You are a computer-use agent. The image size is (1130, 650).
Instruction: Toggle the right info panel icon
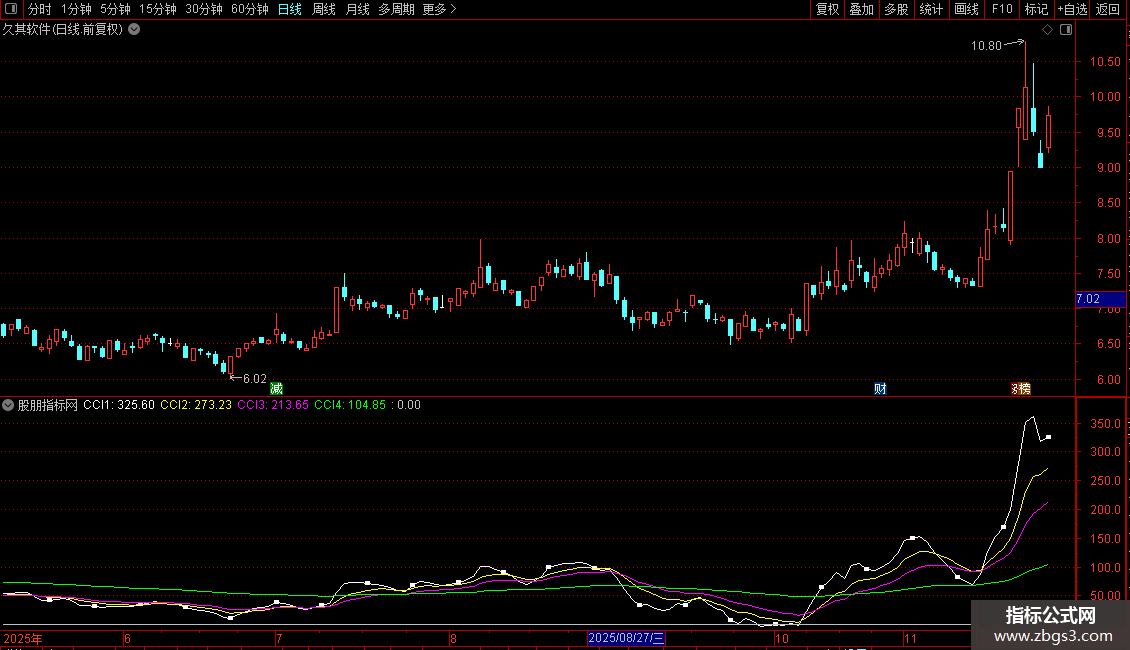(x=1066, y=30)
